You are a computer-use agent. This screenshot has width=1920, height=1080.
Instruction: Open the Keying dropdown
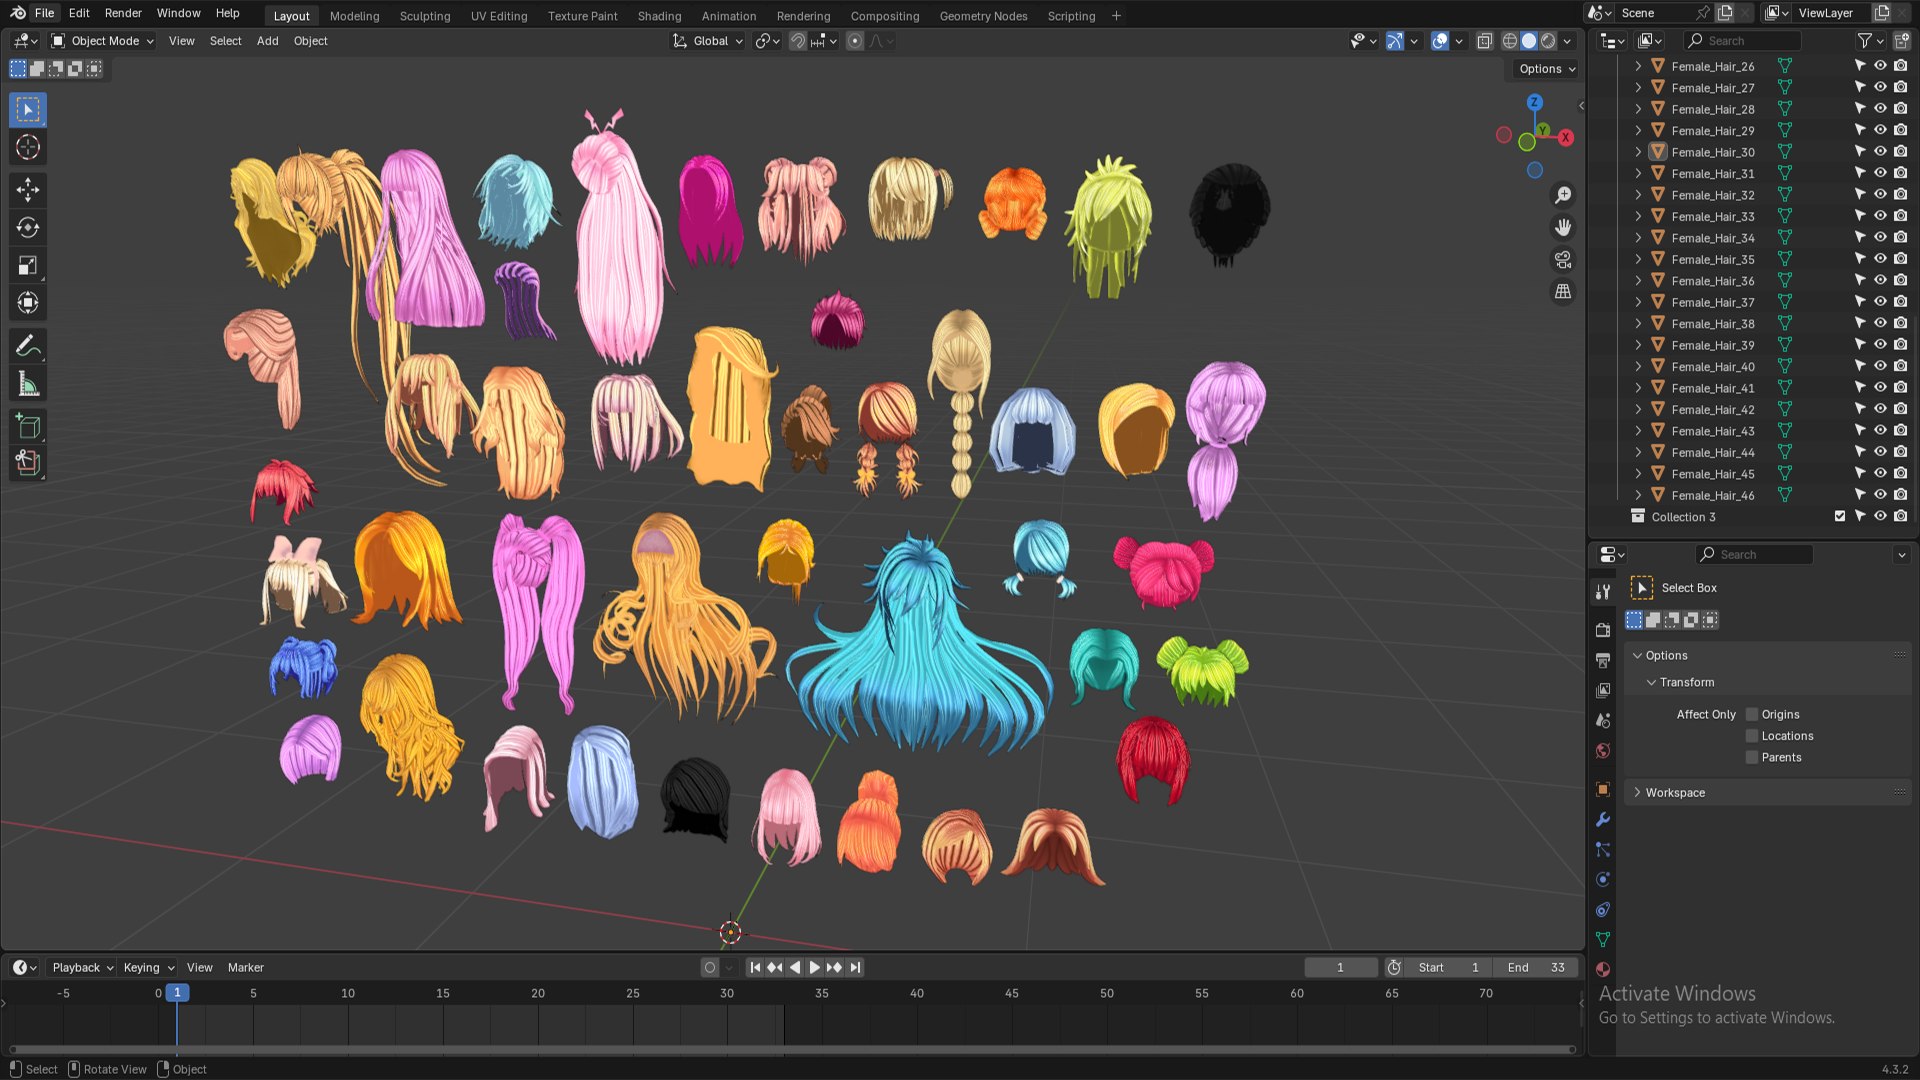coord(148,967)
